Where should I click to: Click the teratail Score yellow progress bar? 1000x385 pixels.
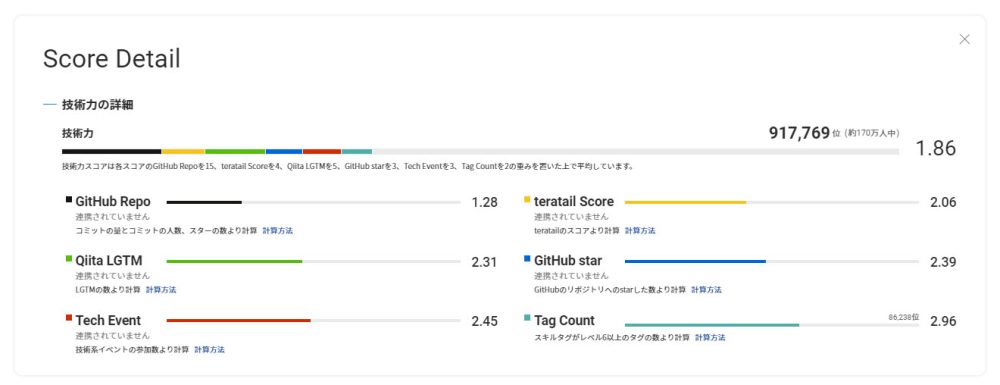pos(772,202)
